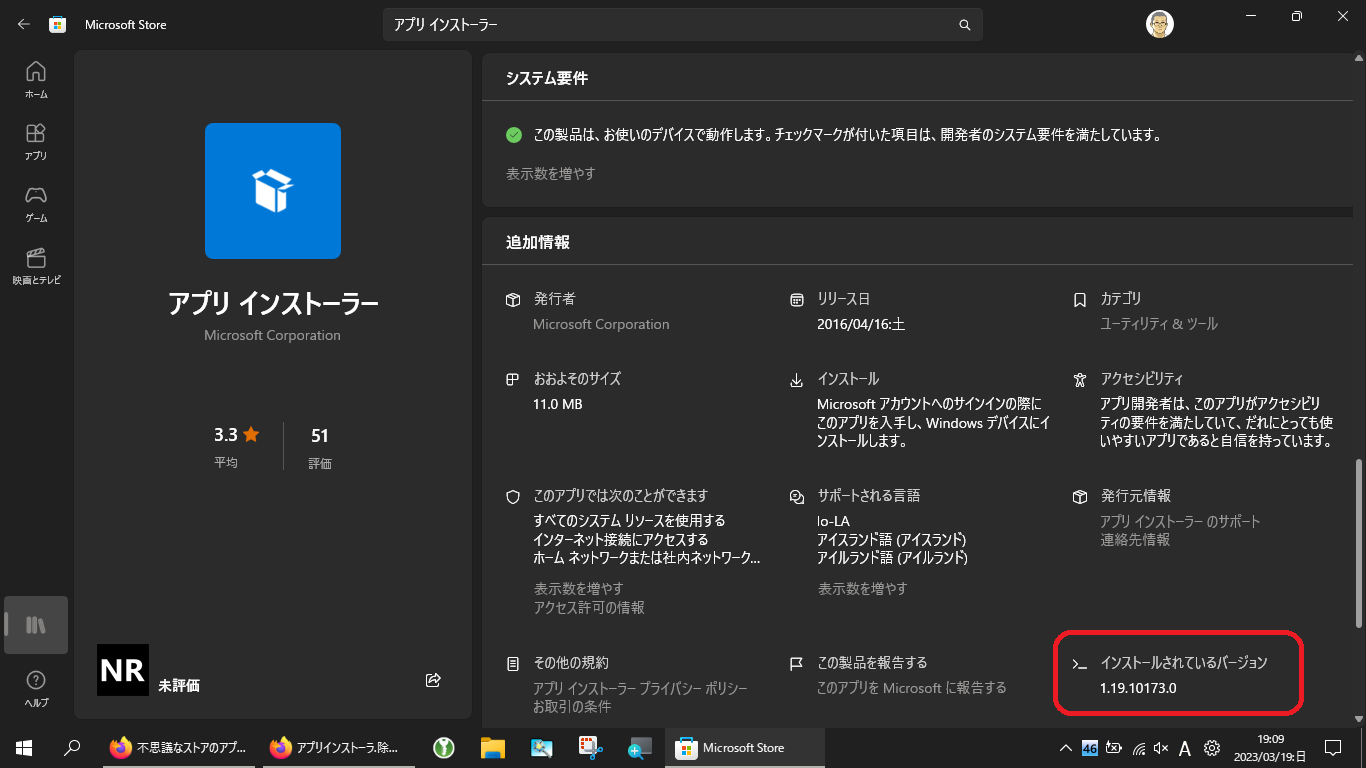Click the 3.3 star average rating
Image resolution: width=1366 pixels, height=768 pixels.
click(237, 435)
